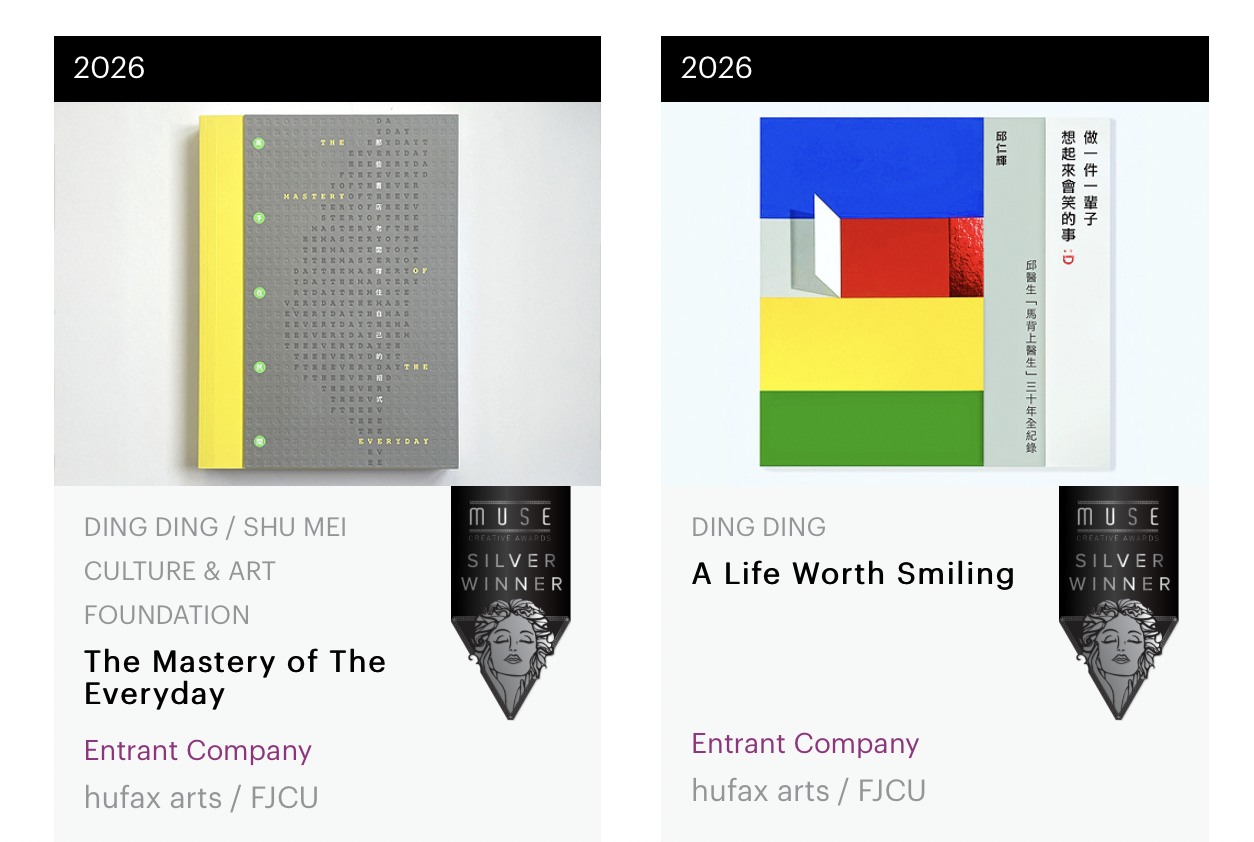
Task: Open the A Life Worth Smiling title
Action: pyautogui.click(x=853, y=573)
